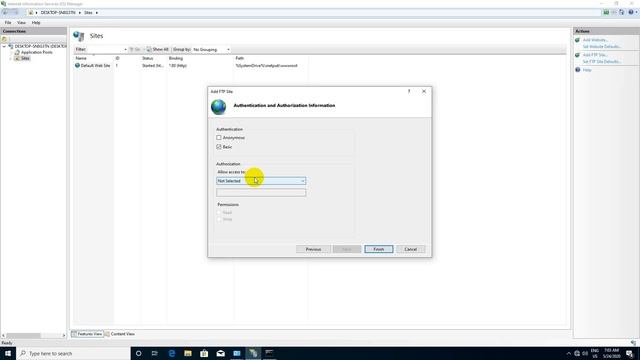
Task: Click Show All in the filter bar
Action: tap(158, 49)
